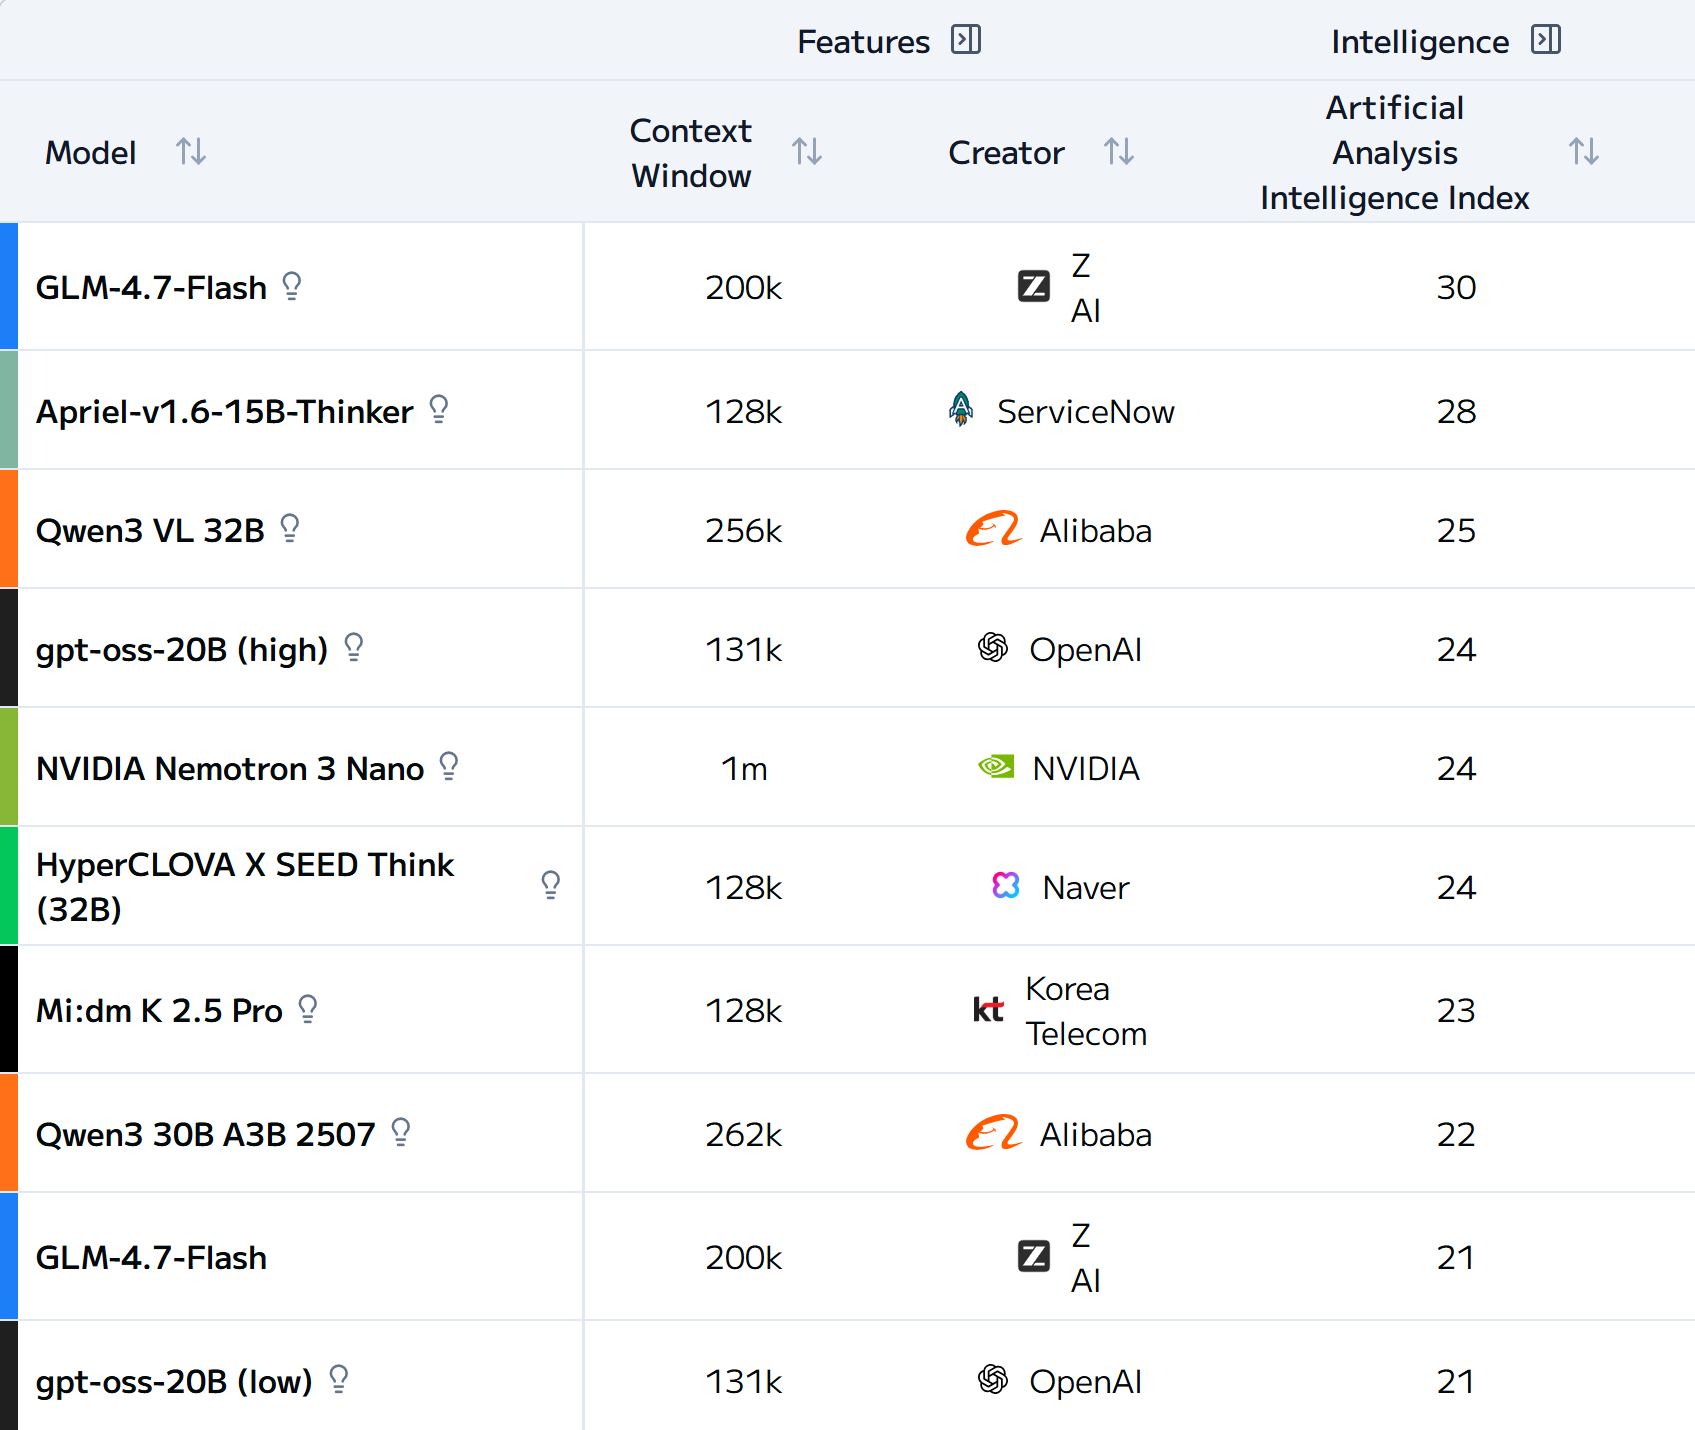Open the Mi:dm K 2.5 Pro model
This screenshot has width=1695, height=1430.
[160, 1010]
